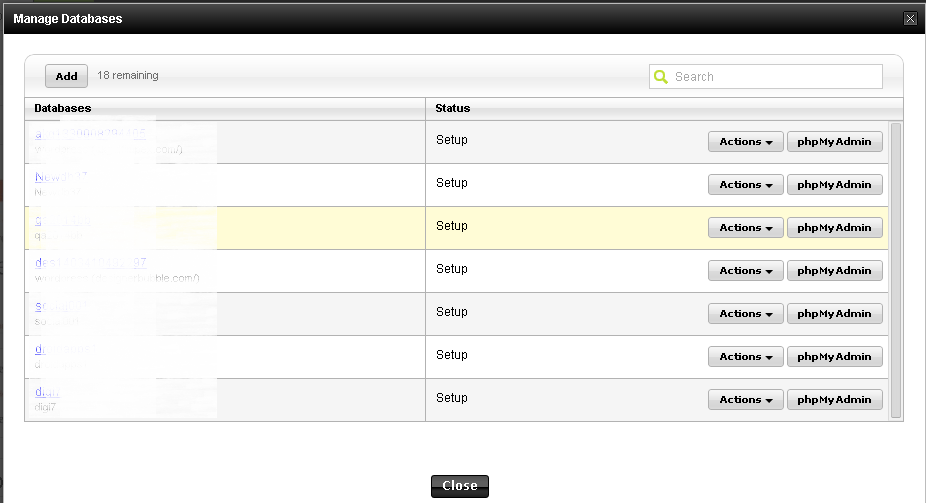This screenshot has height=503, width=926.
Task: Open phpMyAdmin in the sixth row
Action: pos(835,357)
